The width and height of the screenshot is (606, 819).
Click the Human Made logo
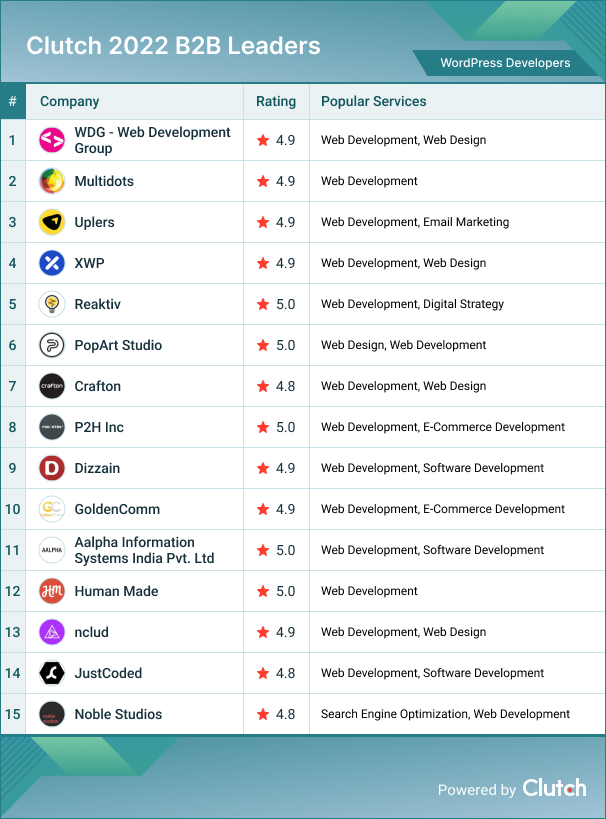[x=52, y=591]
